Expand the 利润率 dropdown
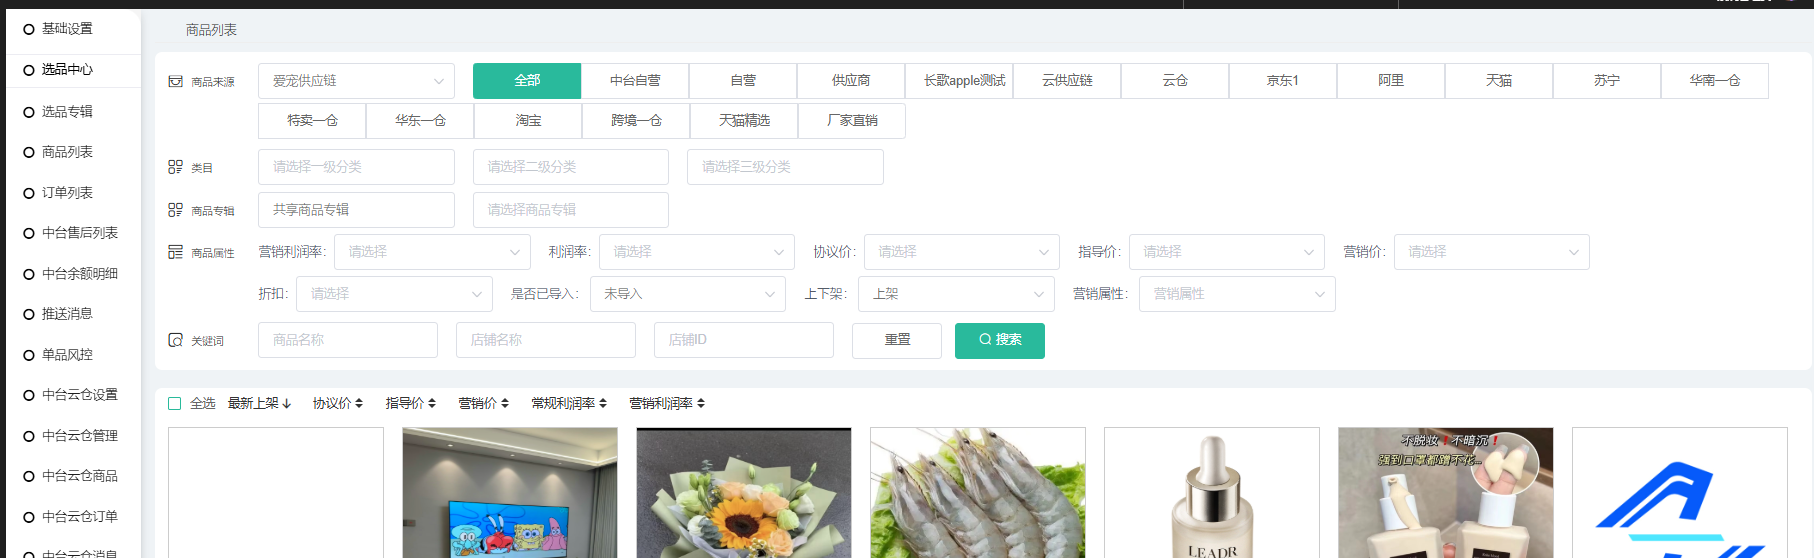The width and height of the screenshot is (1814, 558). [697, 252]
